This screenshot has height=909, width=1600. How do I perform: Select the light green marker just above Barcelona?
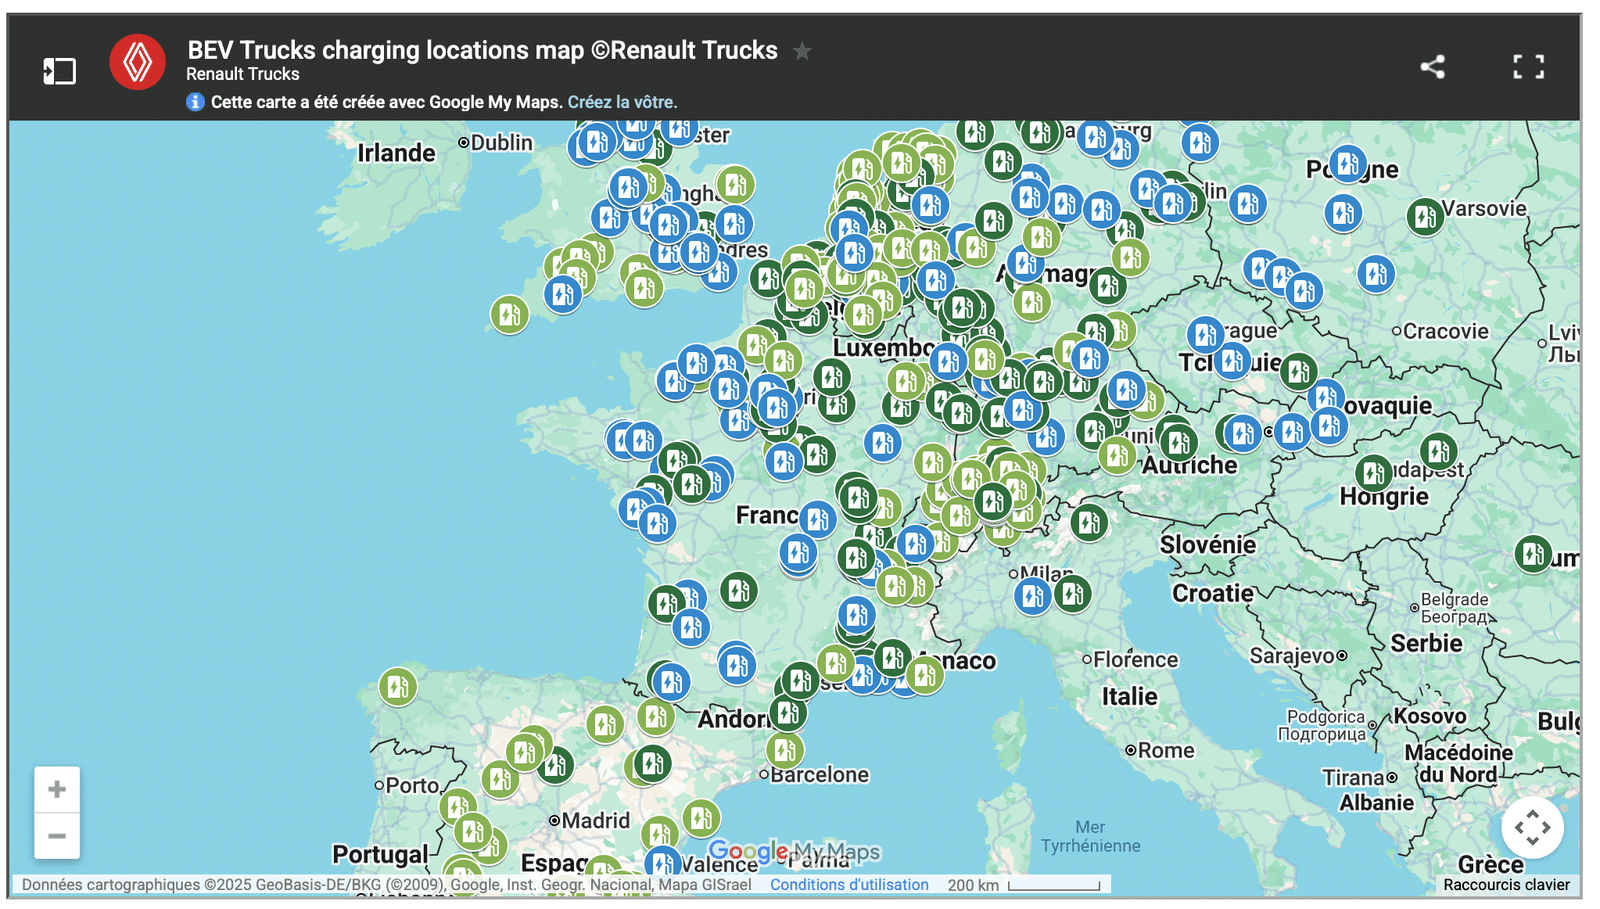[785, 749]
